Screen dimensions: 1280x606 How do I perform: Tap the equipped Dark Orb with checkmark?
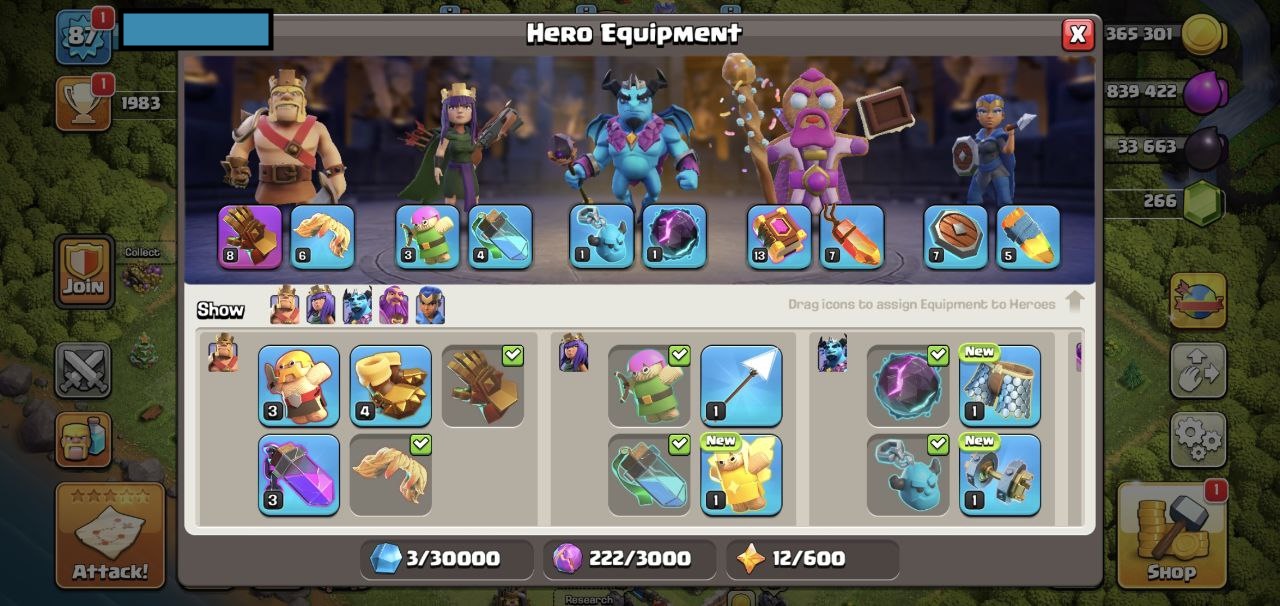(x=908, y=386)
